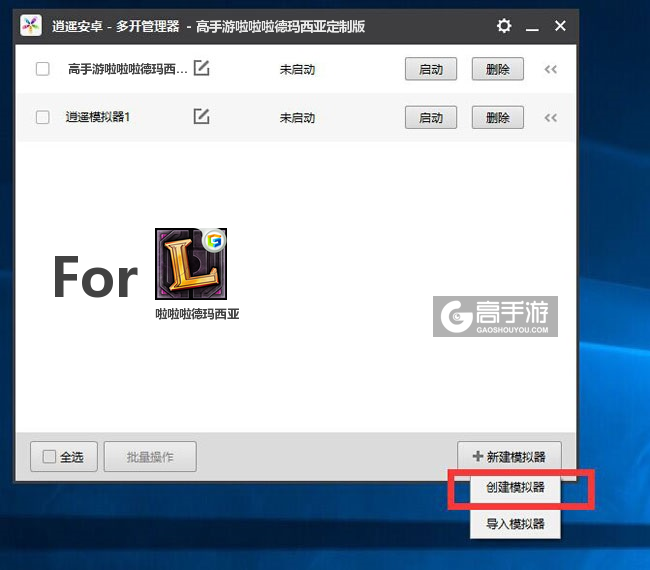650x570 pixels.
Task: Check the 全选 select-all box
Action: point(49,457)
